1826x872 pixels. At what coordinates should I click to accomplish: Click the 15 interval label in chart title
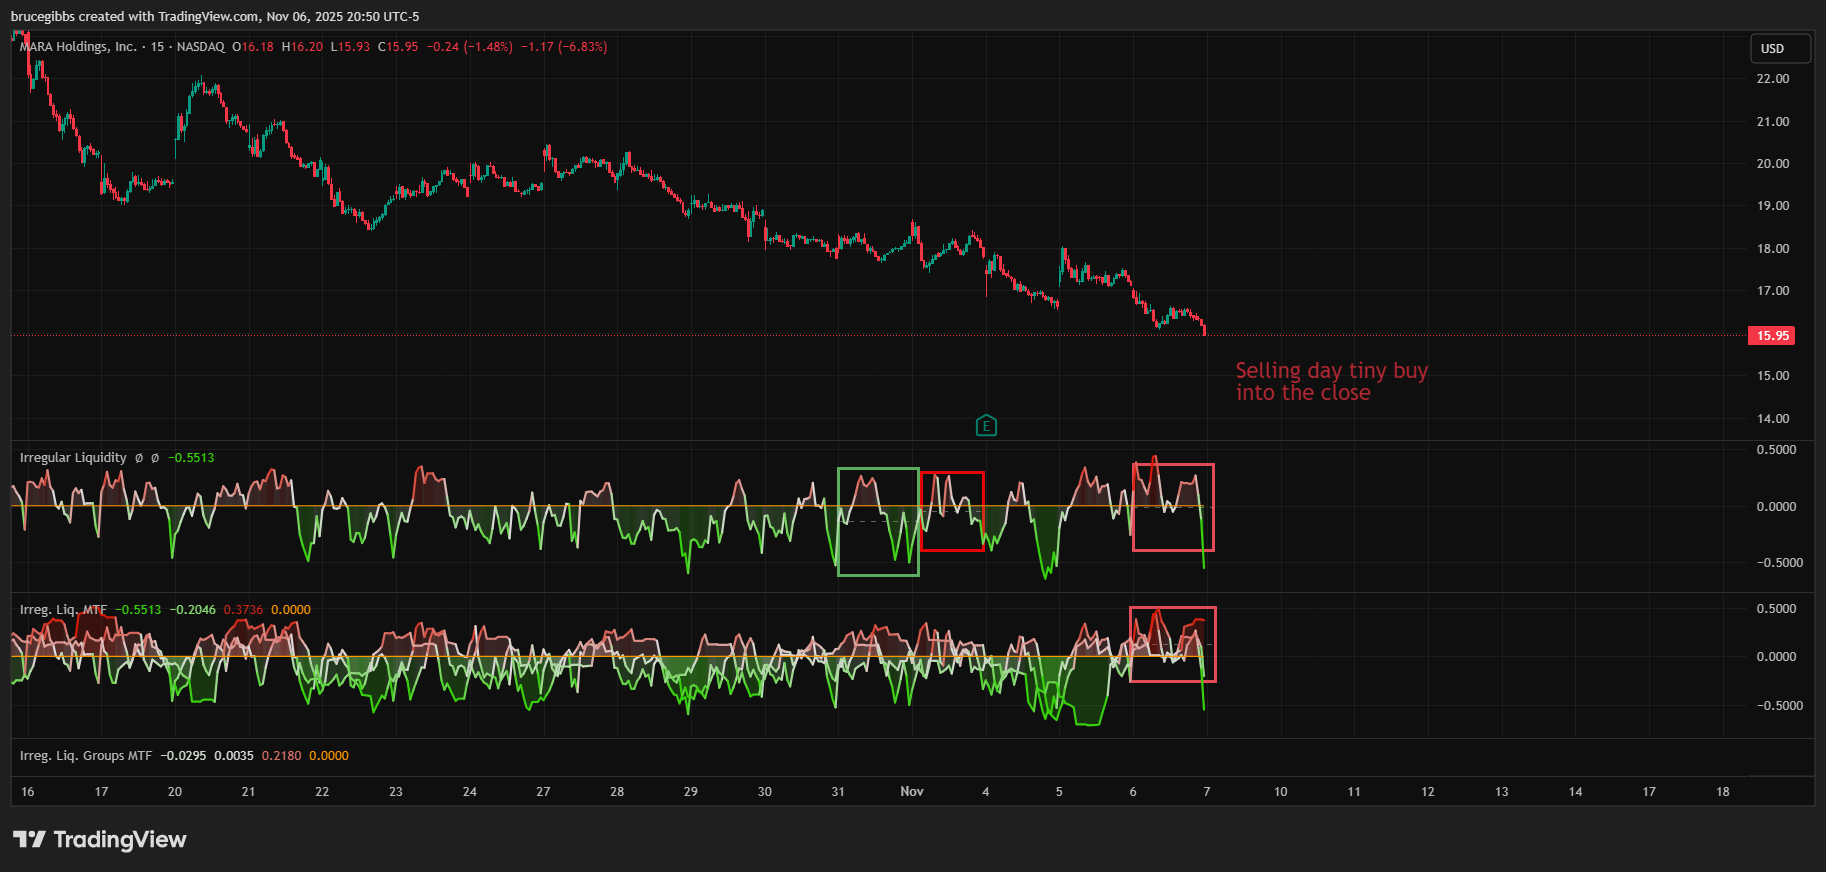157,47
